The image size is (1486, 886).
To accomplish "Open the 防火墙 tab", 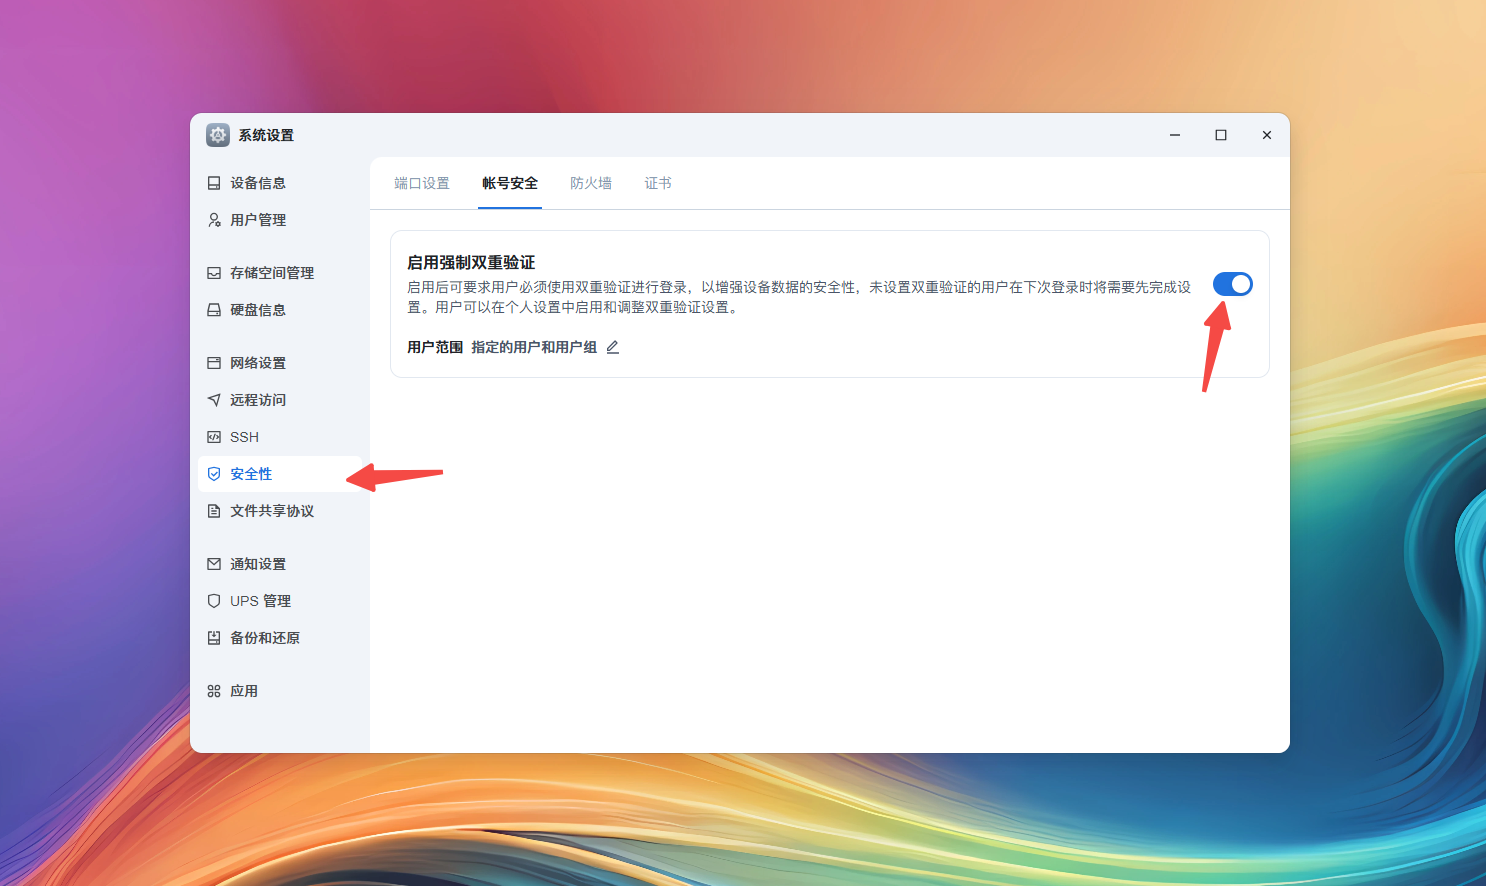I will coord(590,183).
